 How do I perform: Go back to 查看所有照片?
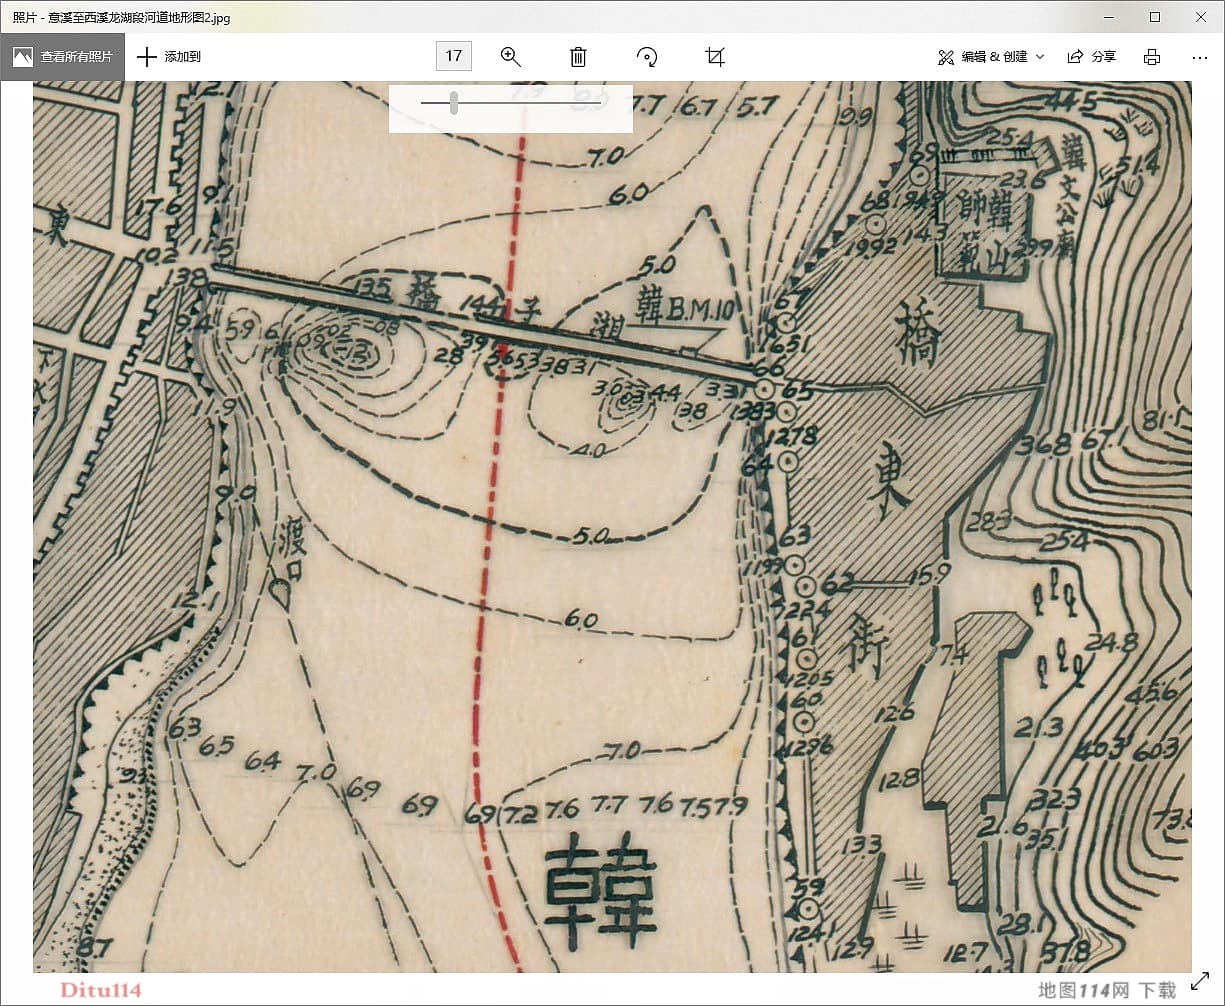pos(63,57)
